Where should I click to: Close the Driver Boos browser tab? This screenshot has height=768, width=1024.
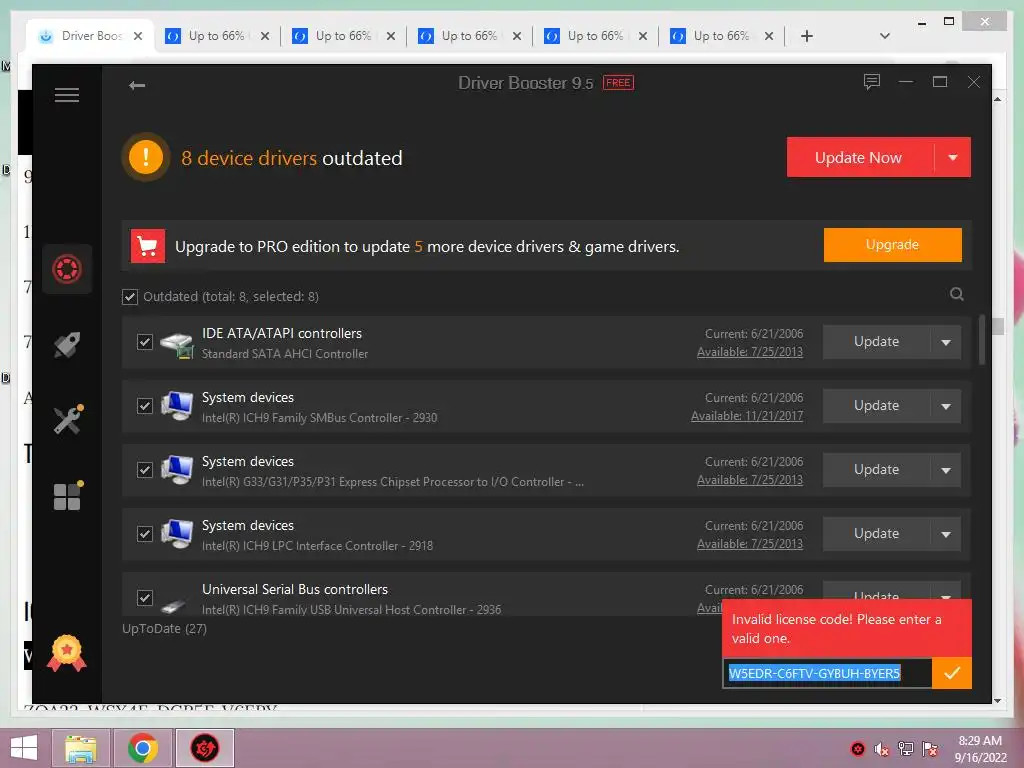[x=138, y=36]
